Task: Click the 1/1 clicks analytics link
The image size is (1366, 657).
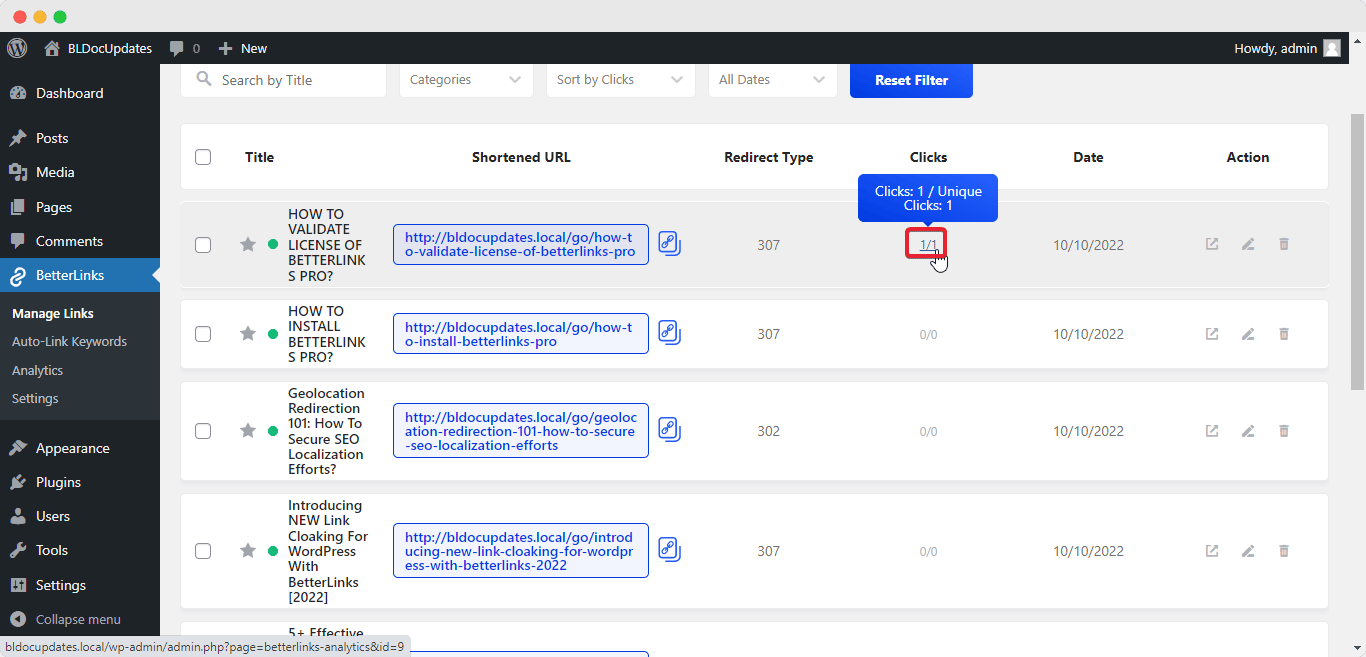Action: pyautogui.click(x=928, y=245)
